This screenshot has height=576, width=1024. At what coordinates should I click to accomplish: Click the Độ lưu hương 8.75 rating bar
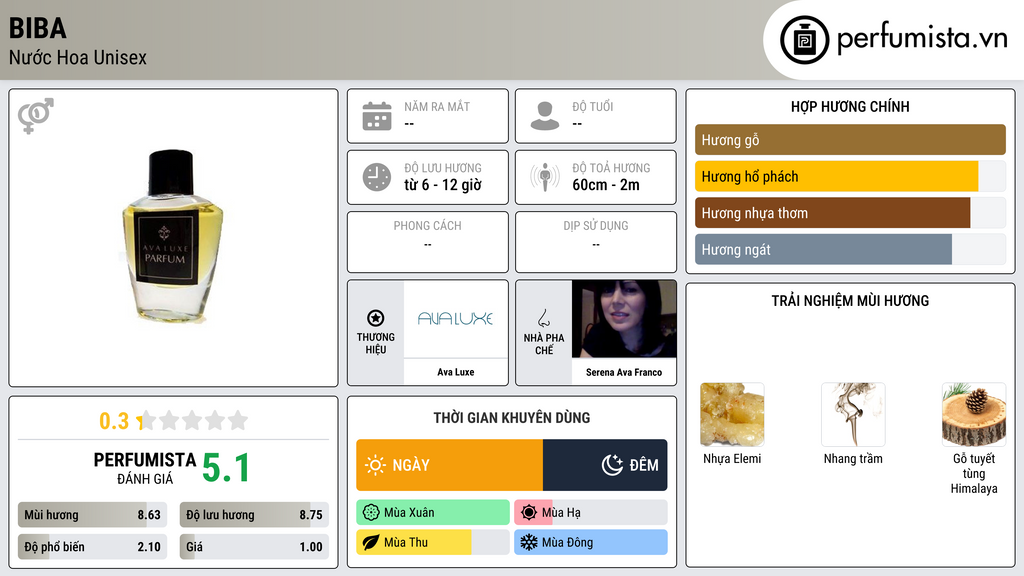(254, 515)
